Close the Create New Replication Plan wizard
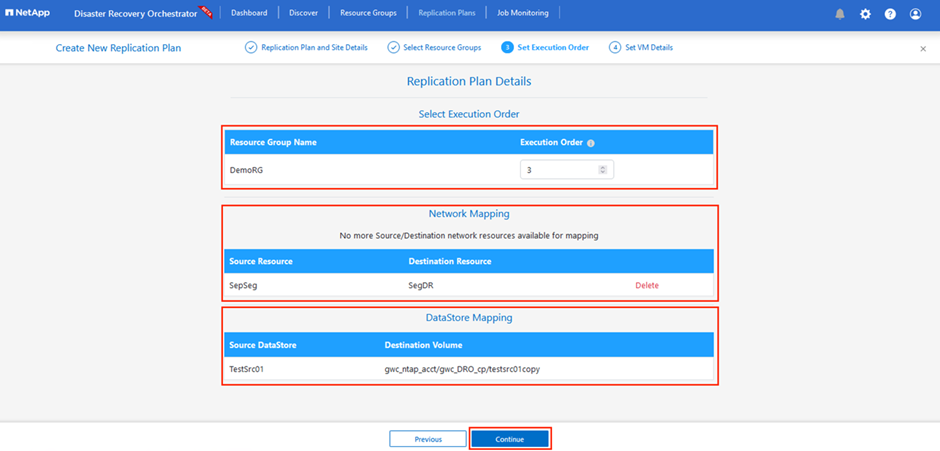This screenshot has width=940, height=451. (923, 49)
